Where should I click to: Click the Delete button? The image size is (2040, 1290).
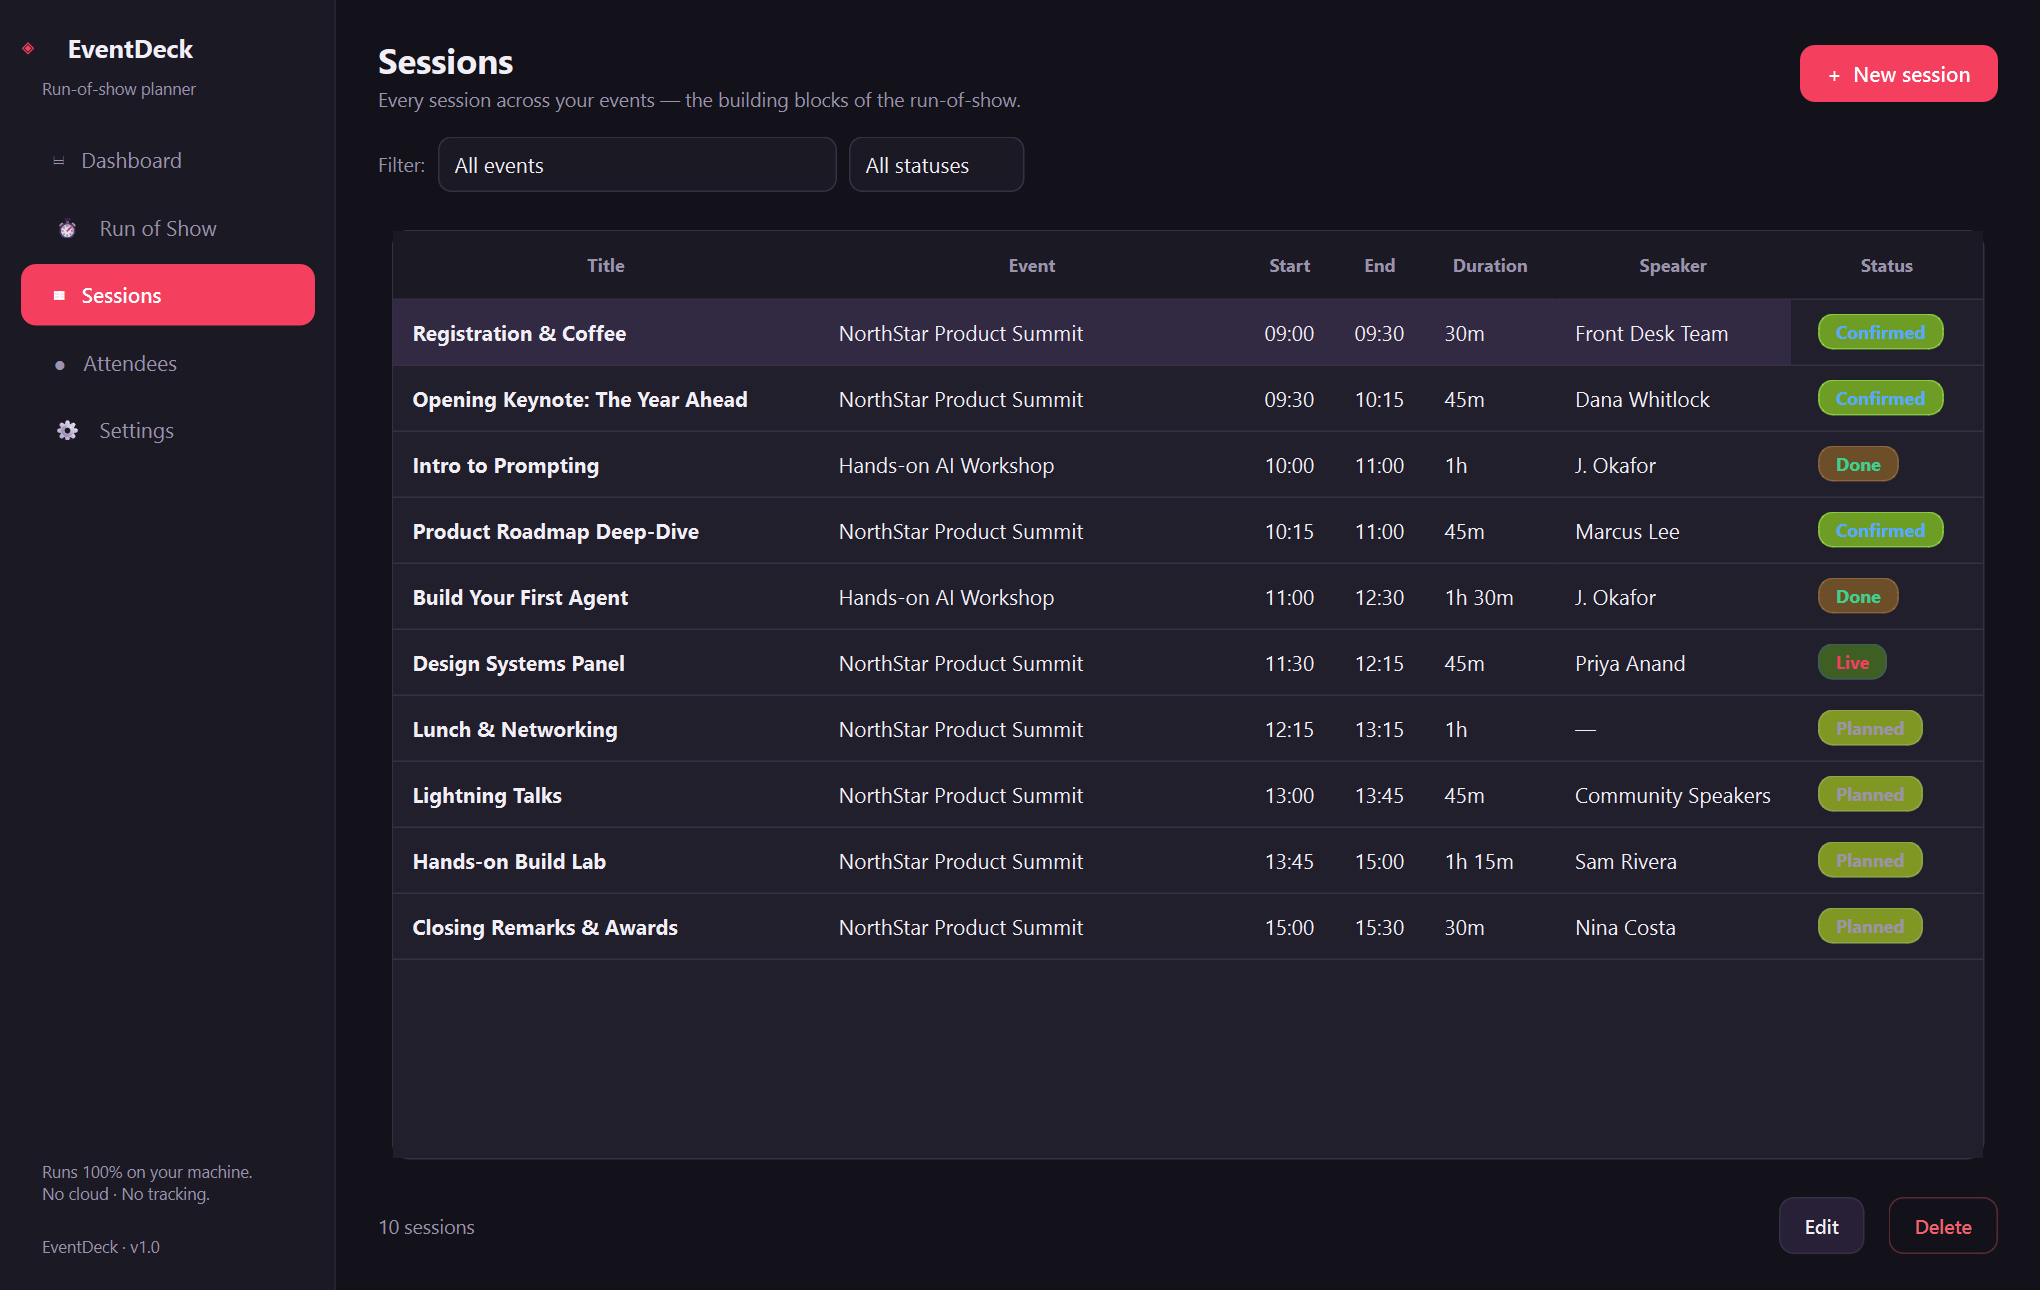[x=1942, y=1226]
